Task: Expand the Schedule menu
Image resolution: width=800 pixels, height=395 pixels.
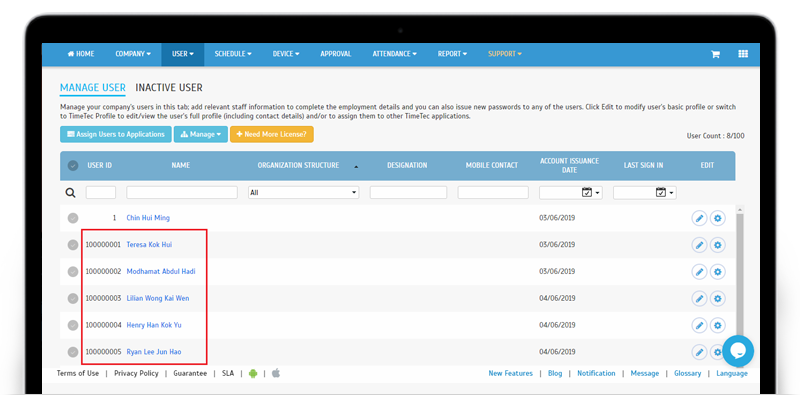Action: coord(233,54)
